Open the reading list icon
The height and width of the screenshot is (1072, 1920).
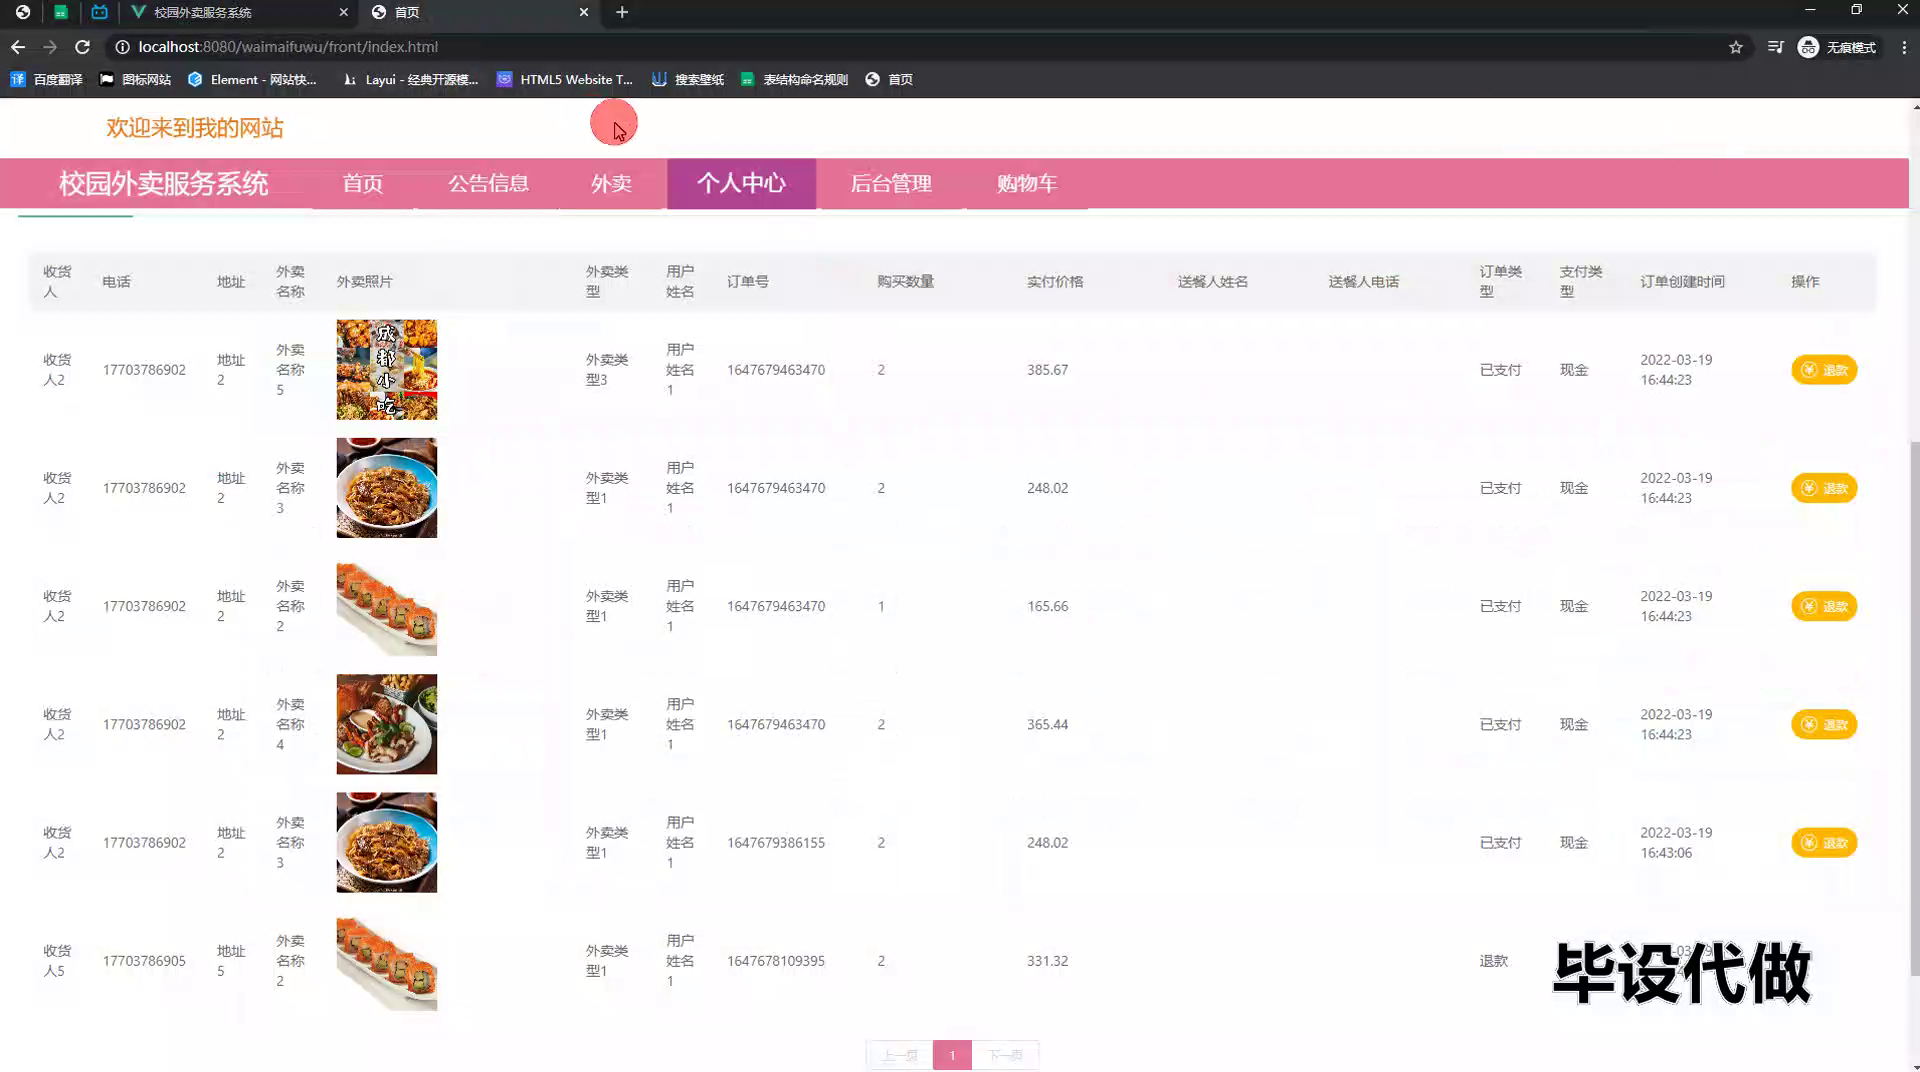tap(1775, 47)
